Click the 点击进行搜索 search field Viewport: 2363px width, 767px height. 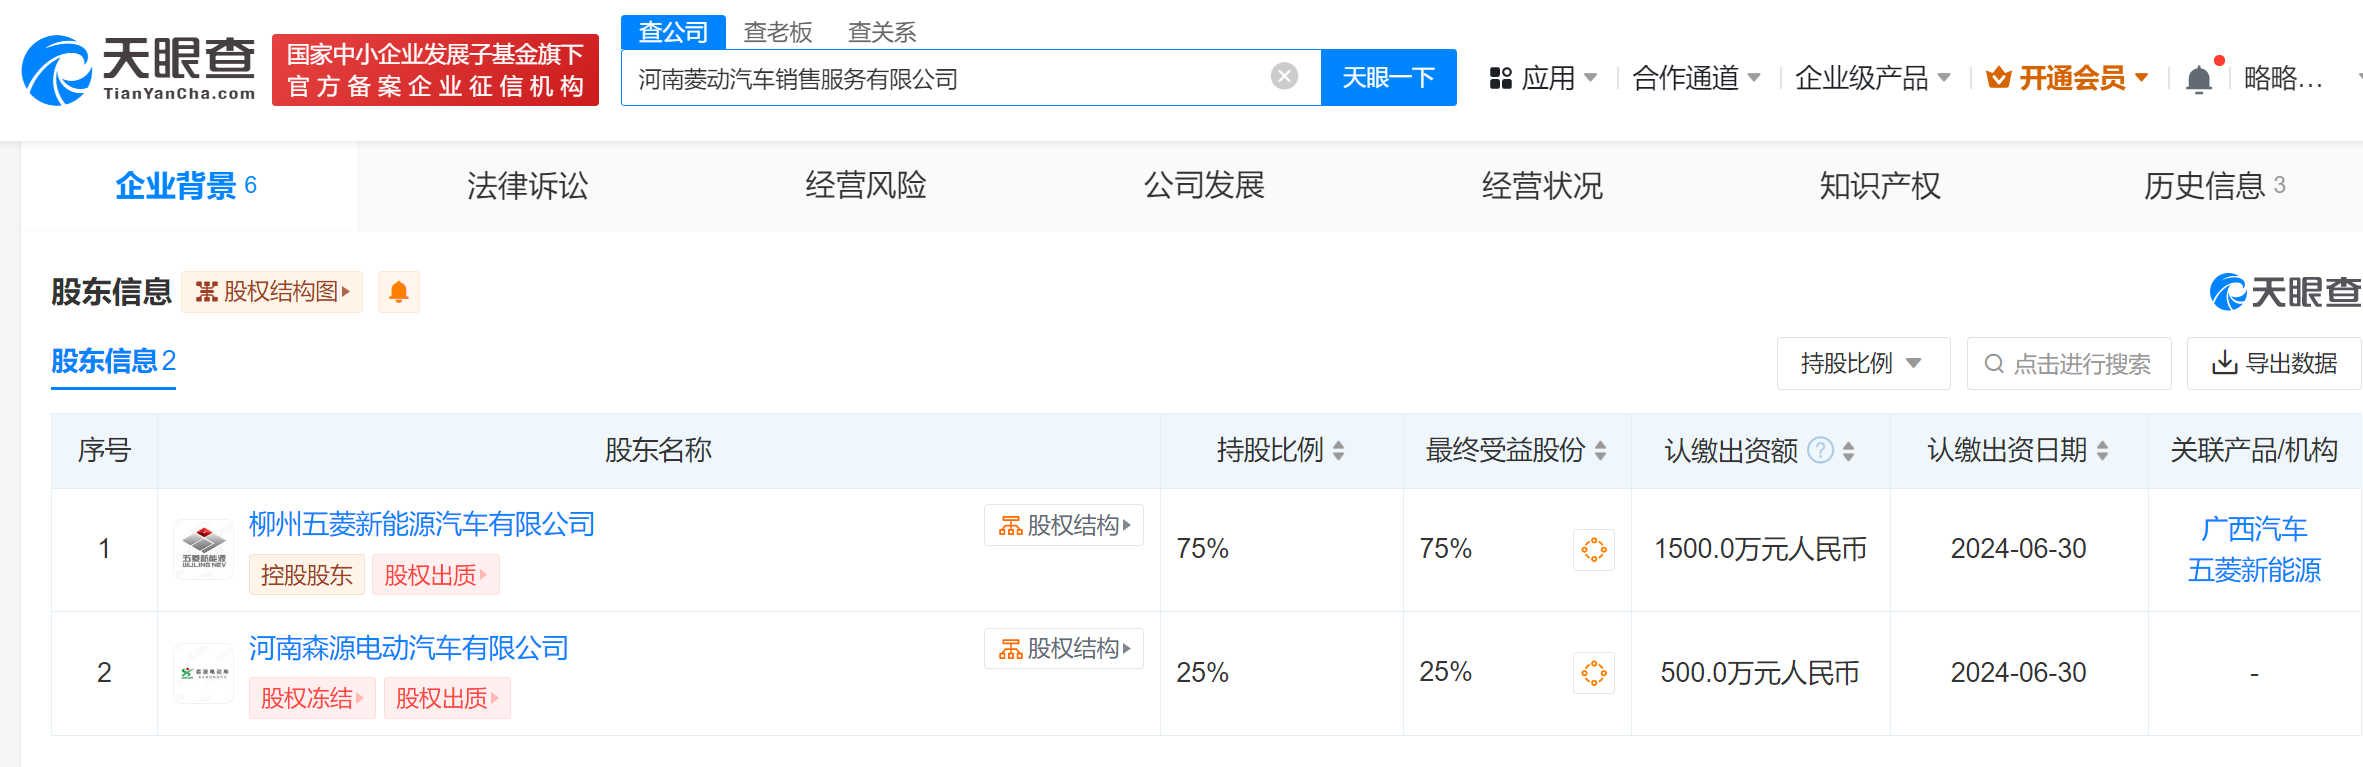pos(2068,363)
